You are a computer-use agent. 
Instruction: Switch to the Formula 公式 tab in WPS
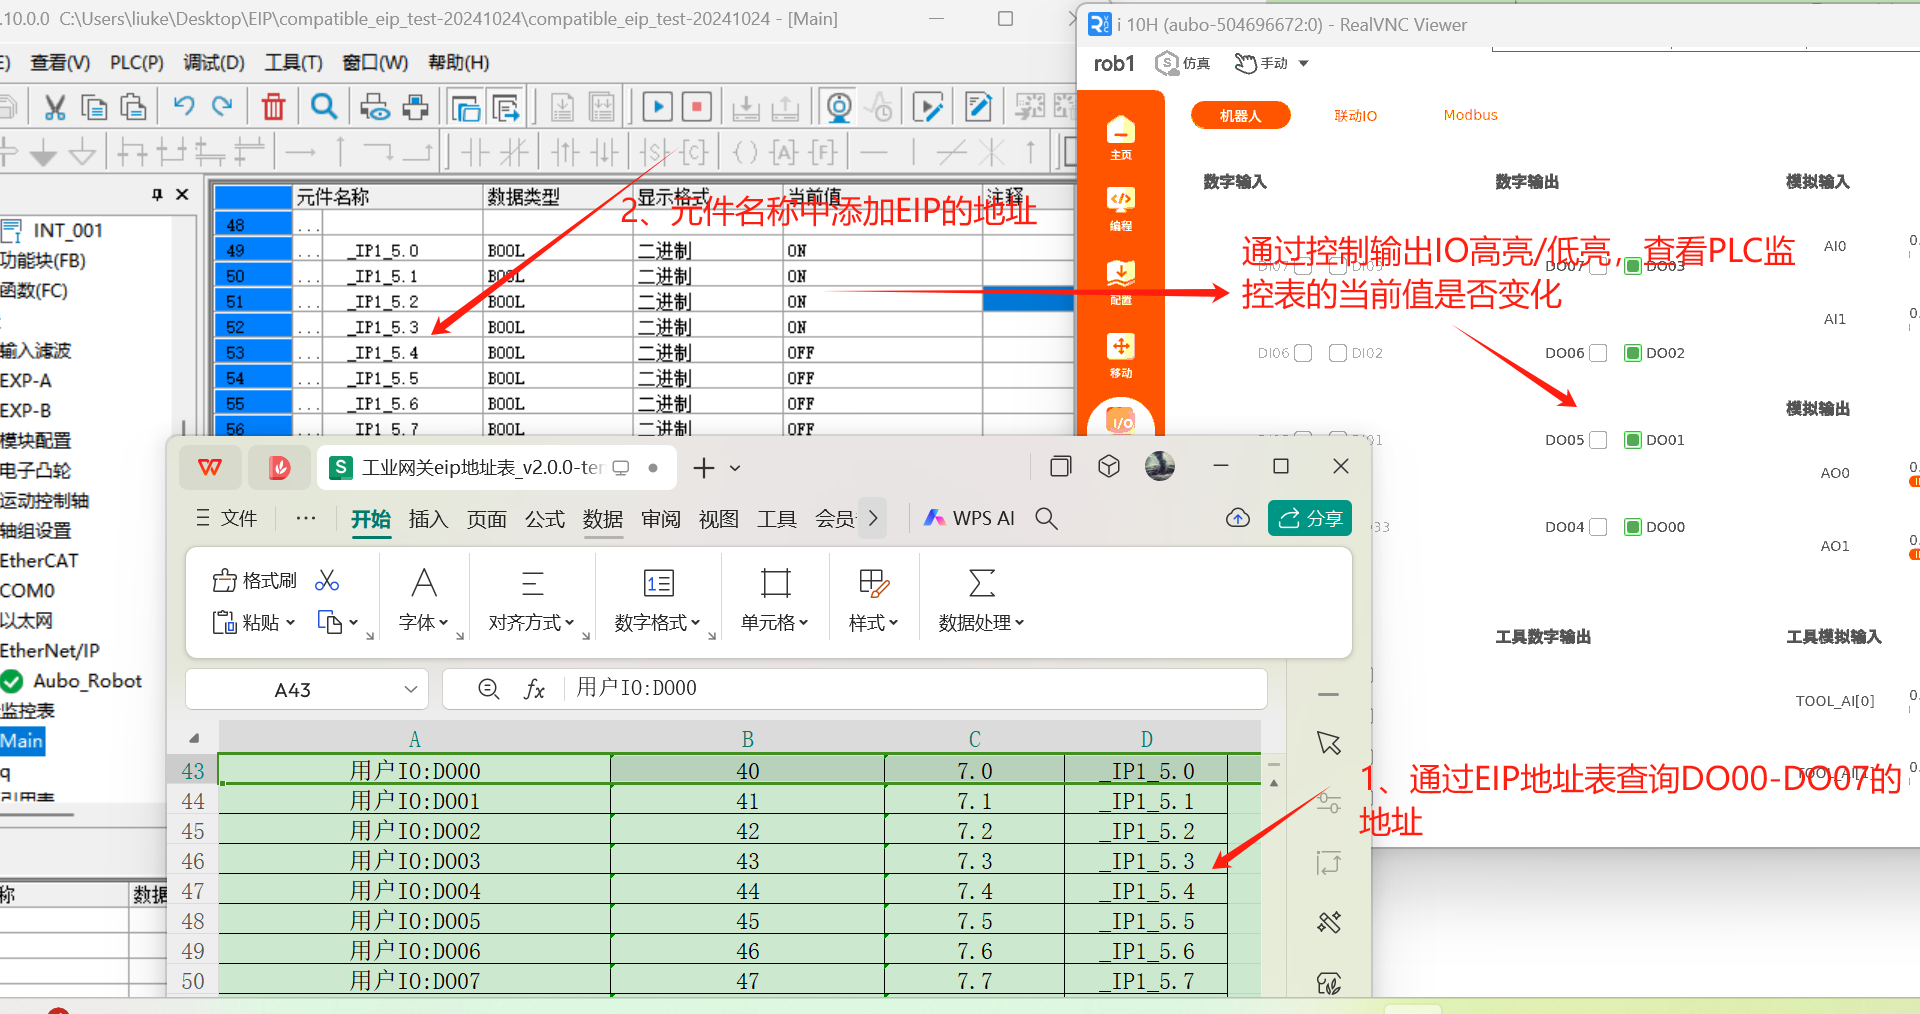click(544, 519)
